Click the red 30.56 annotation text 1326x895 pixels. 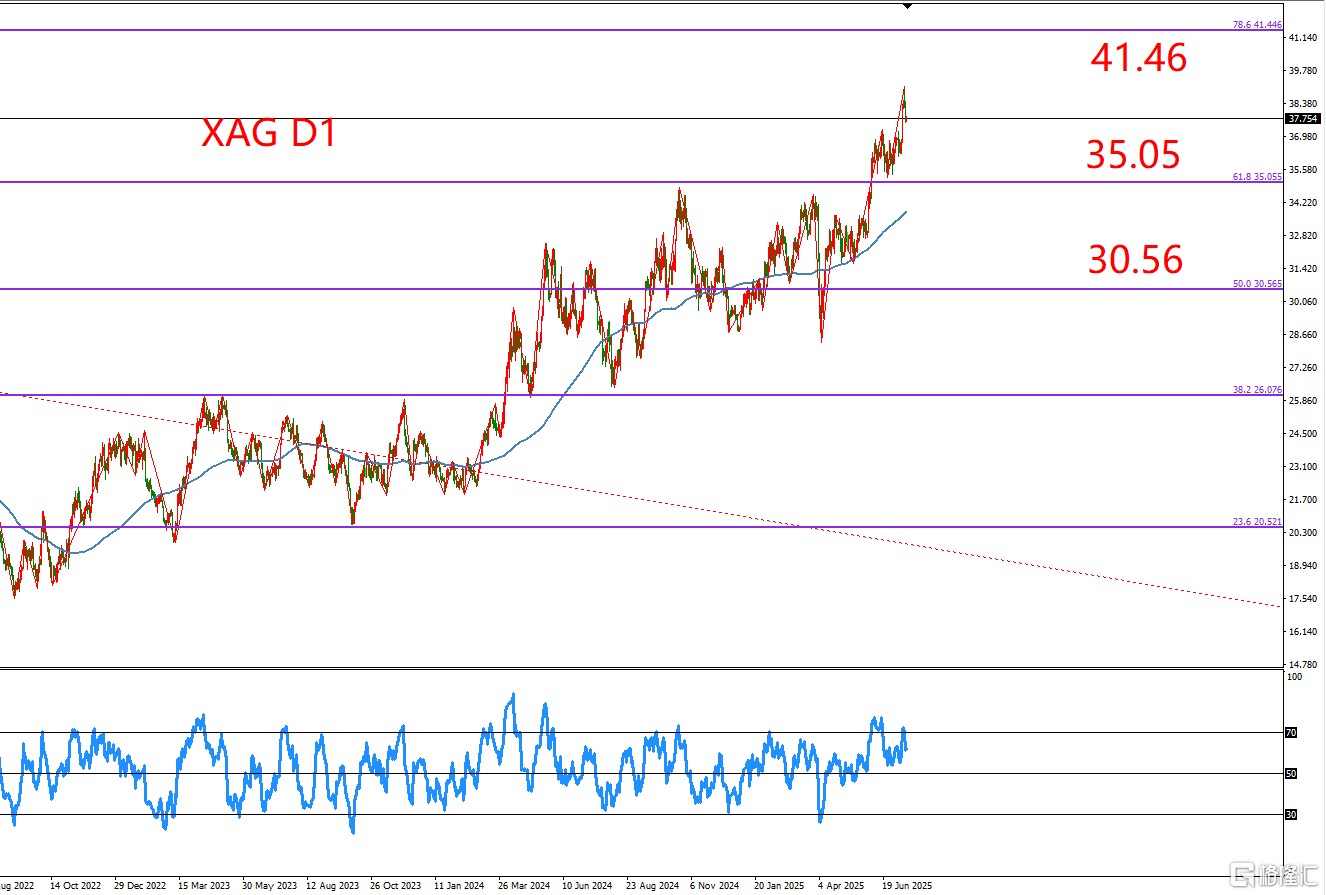[x=1136, y=260]
